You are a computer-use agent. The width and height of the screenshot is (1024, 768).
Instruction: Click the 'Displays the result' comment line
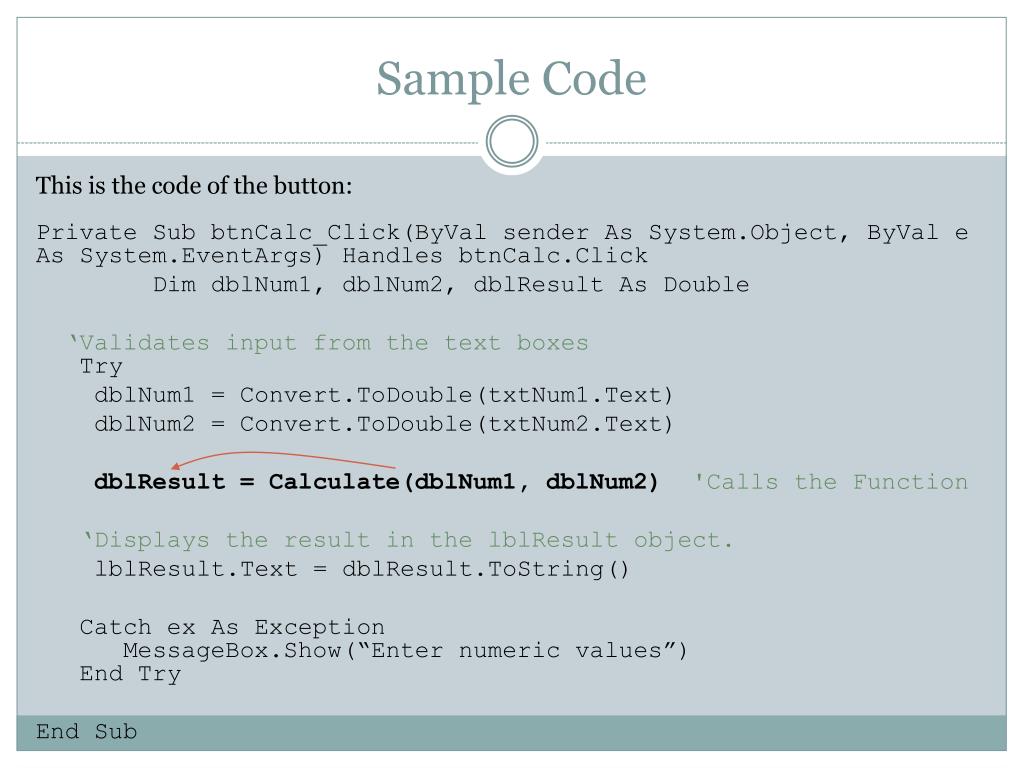(408, 540)
